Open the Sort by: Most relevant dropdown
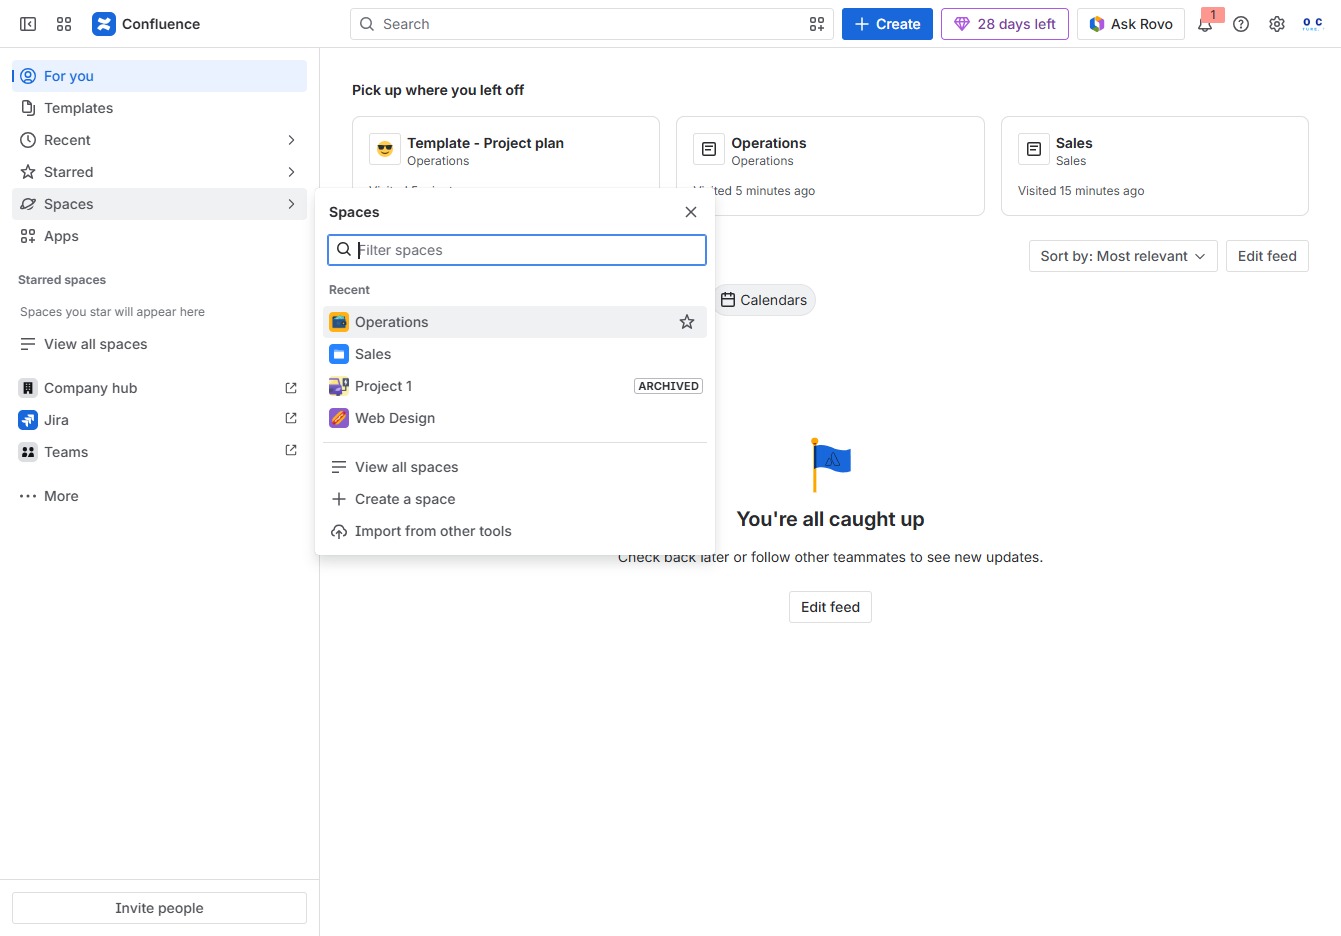The width and height of the screenshot is (1341, 936). pyautogui.click(x=1123, y=256)
